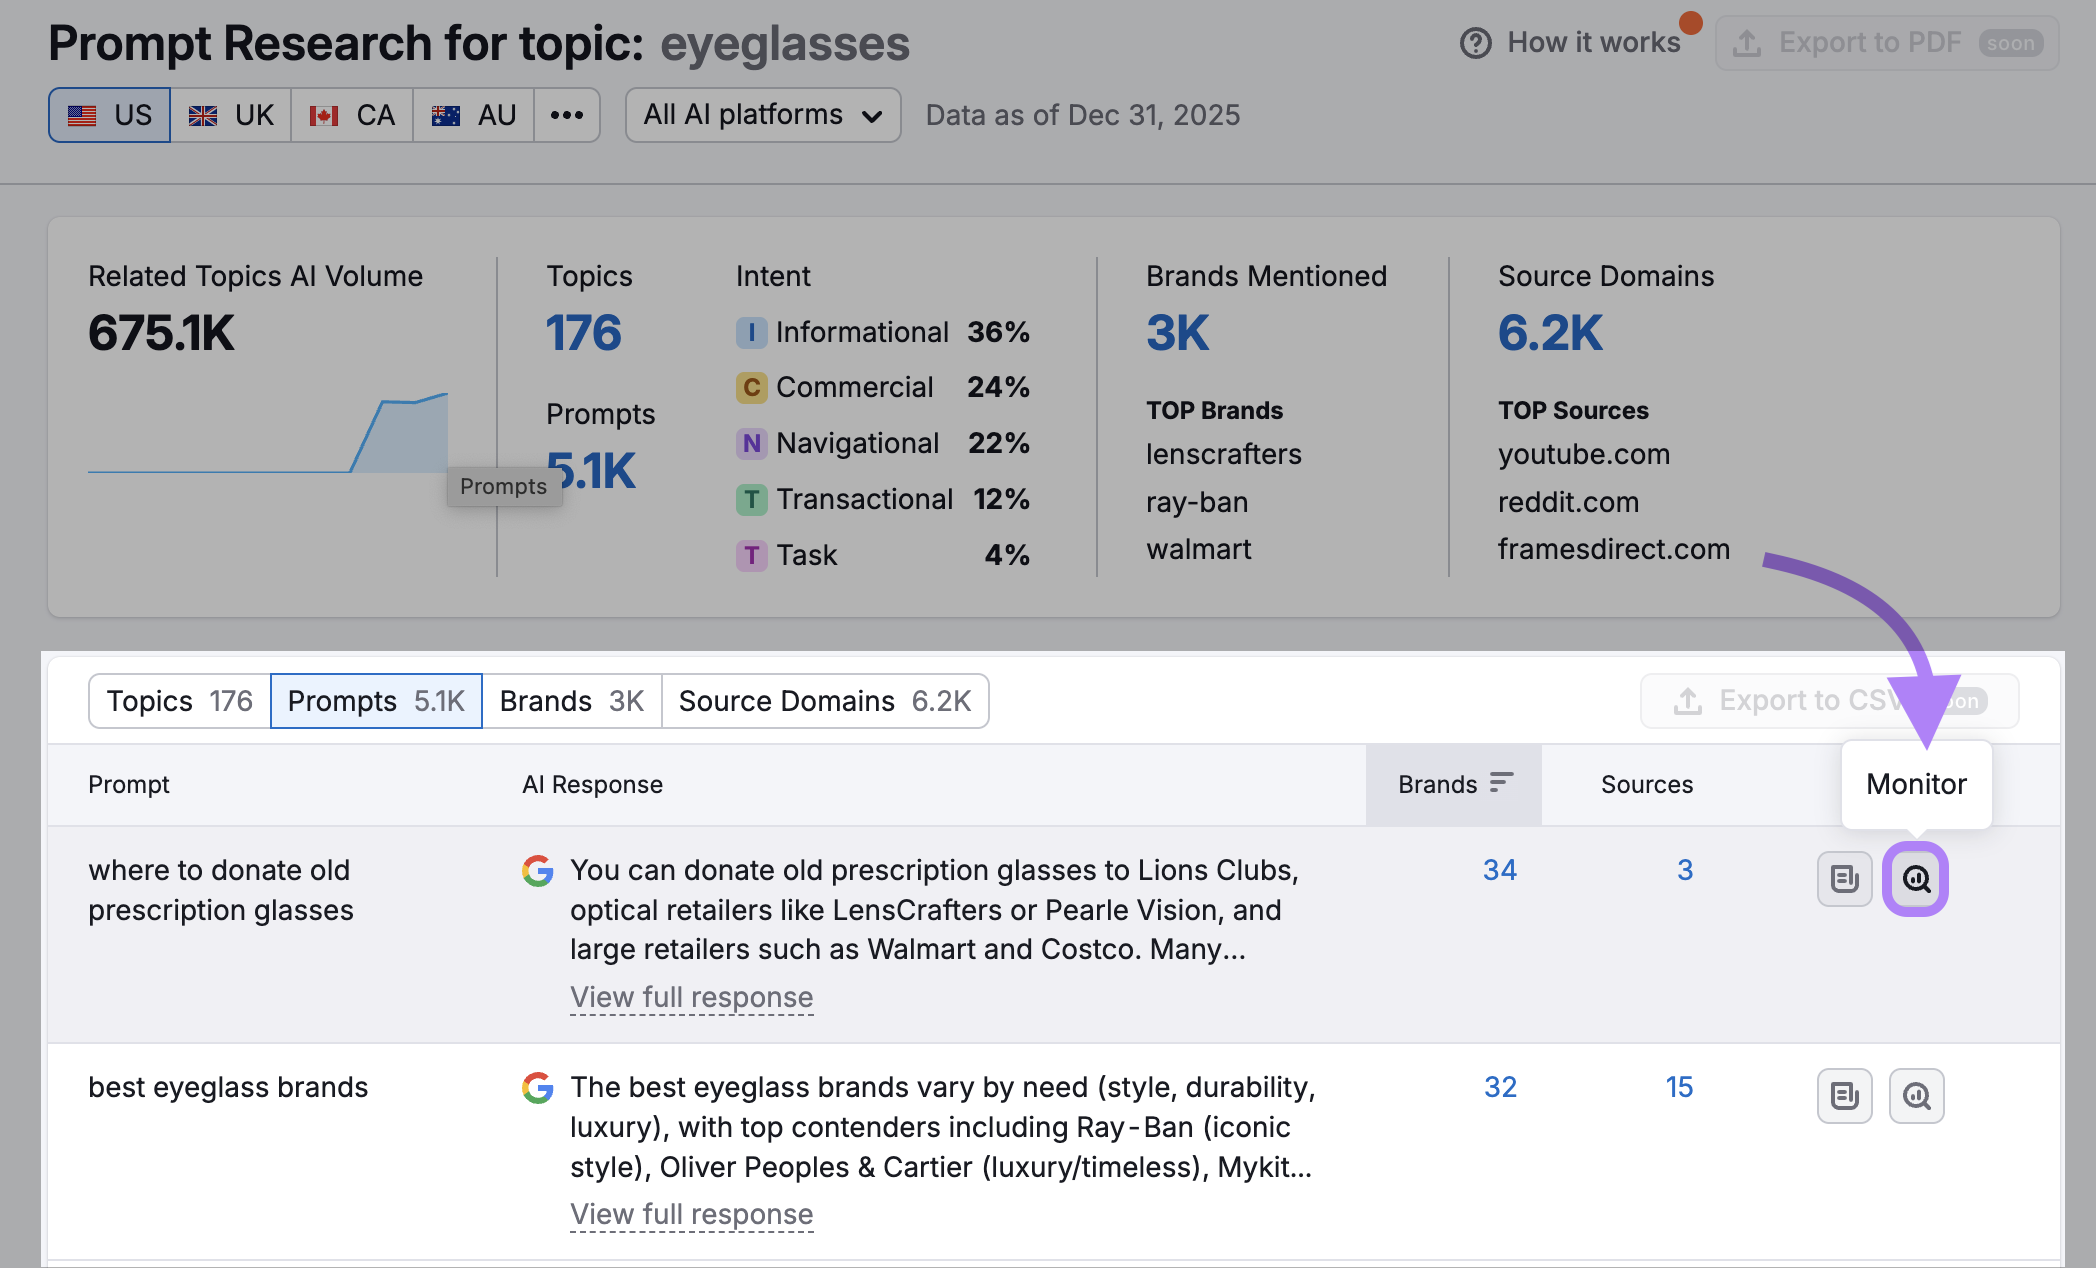Switch to the Topics 176 tab

[x=180, y=701]
